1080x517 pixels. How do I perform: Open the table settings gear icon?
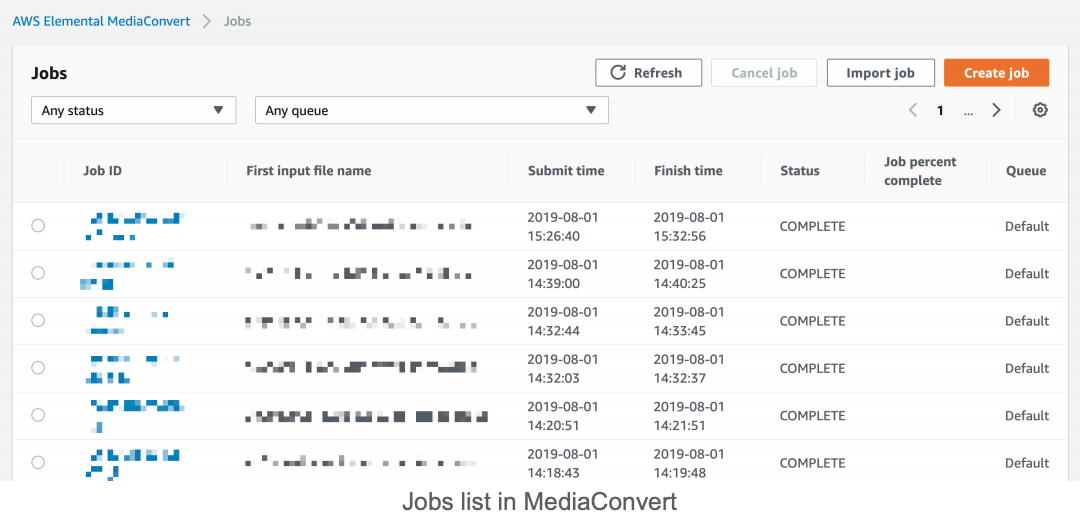pyautogui.click(x=1040, y=110)
